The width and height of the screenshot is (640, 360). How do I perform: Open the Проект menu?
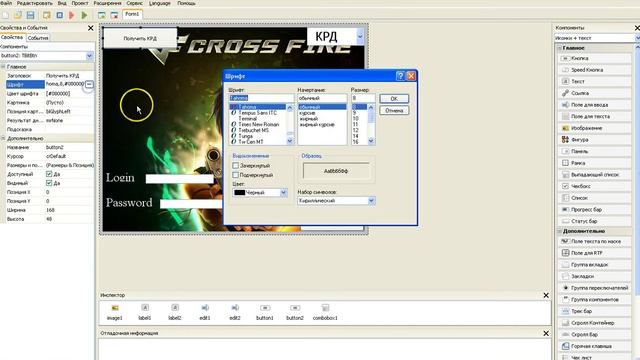pyautogui.click(x=80, y=3)
